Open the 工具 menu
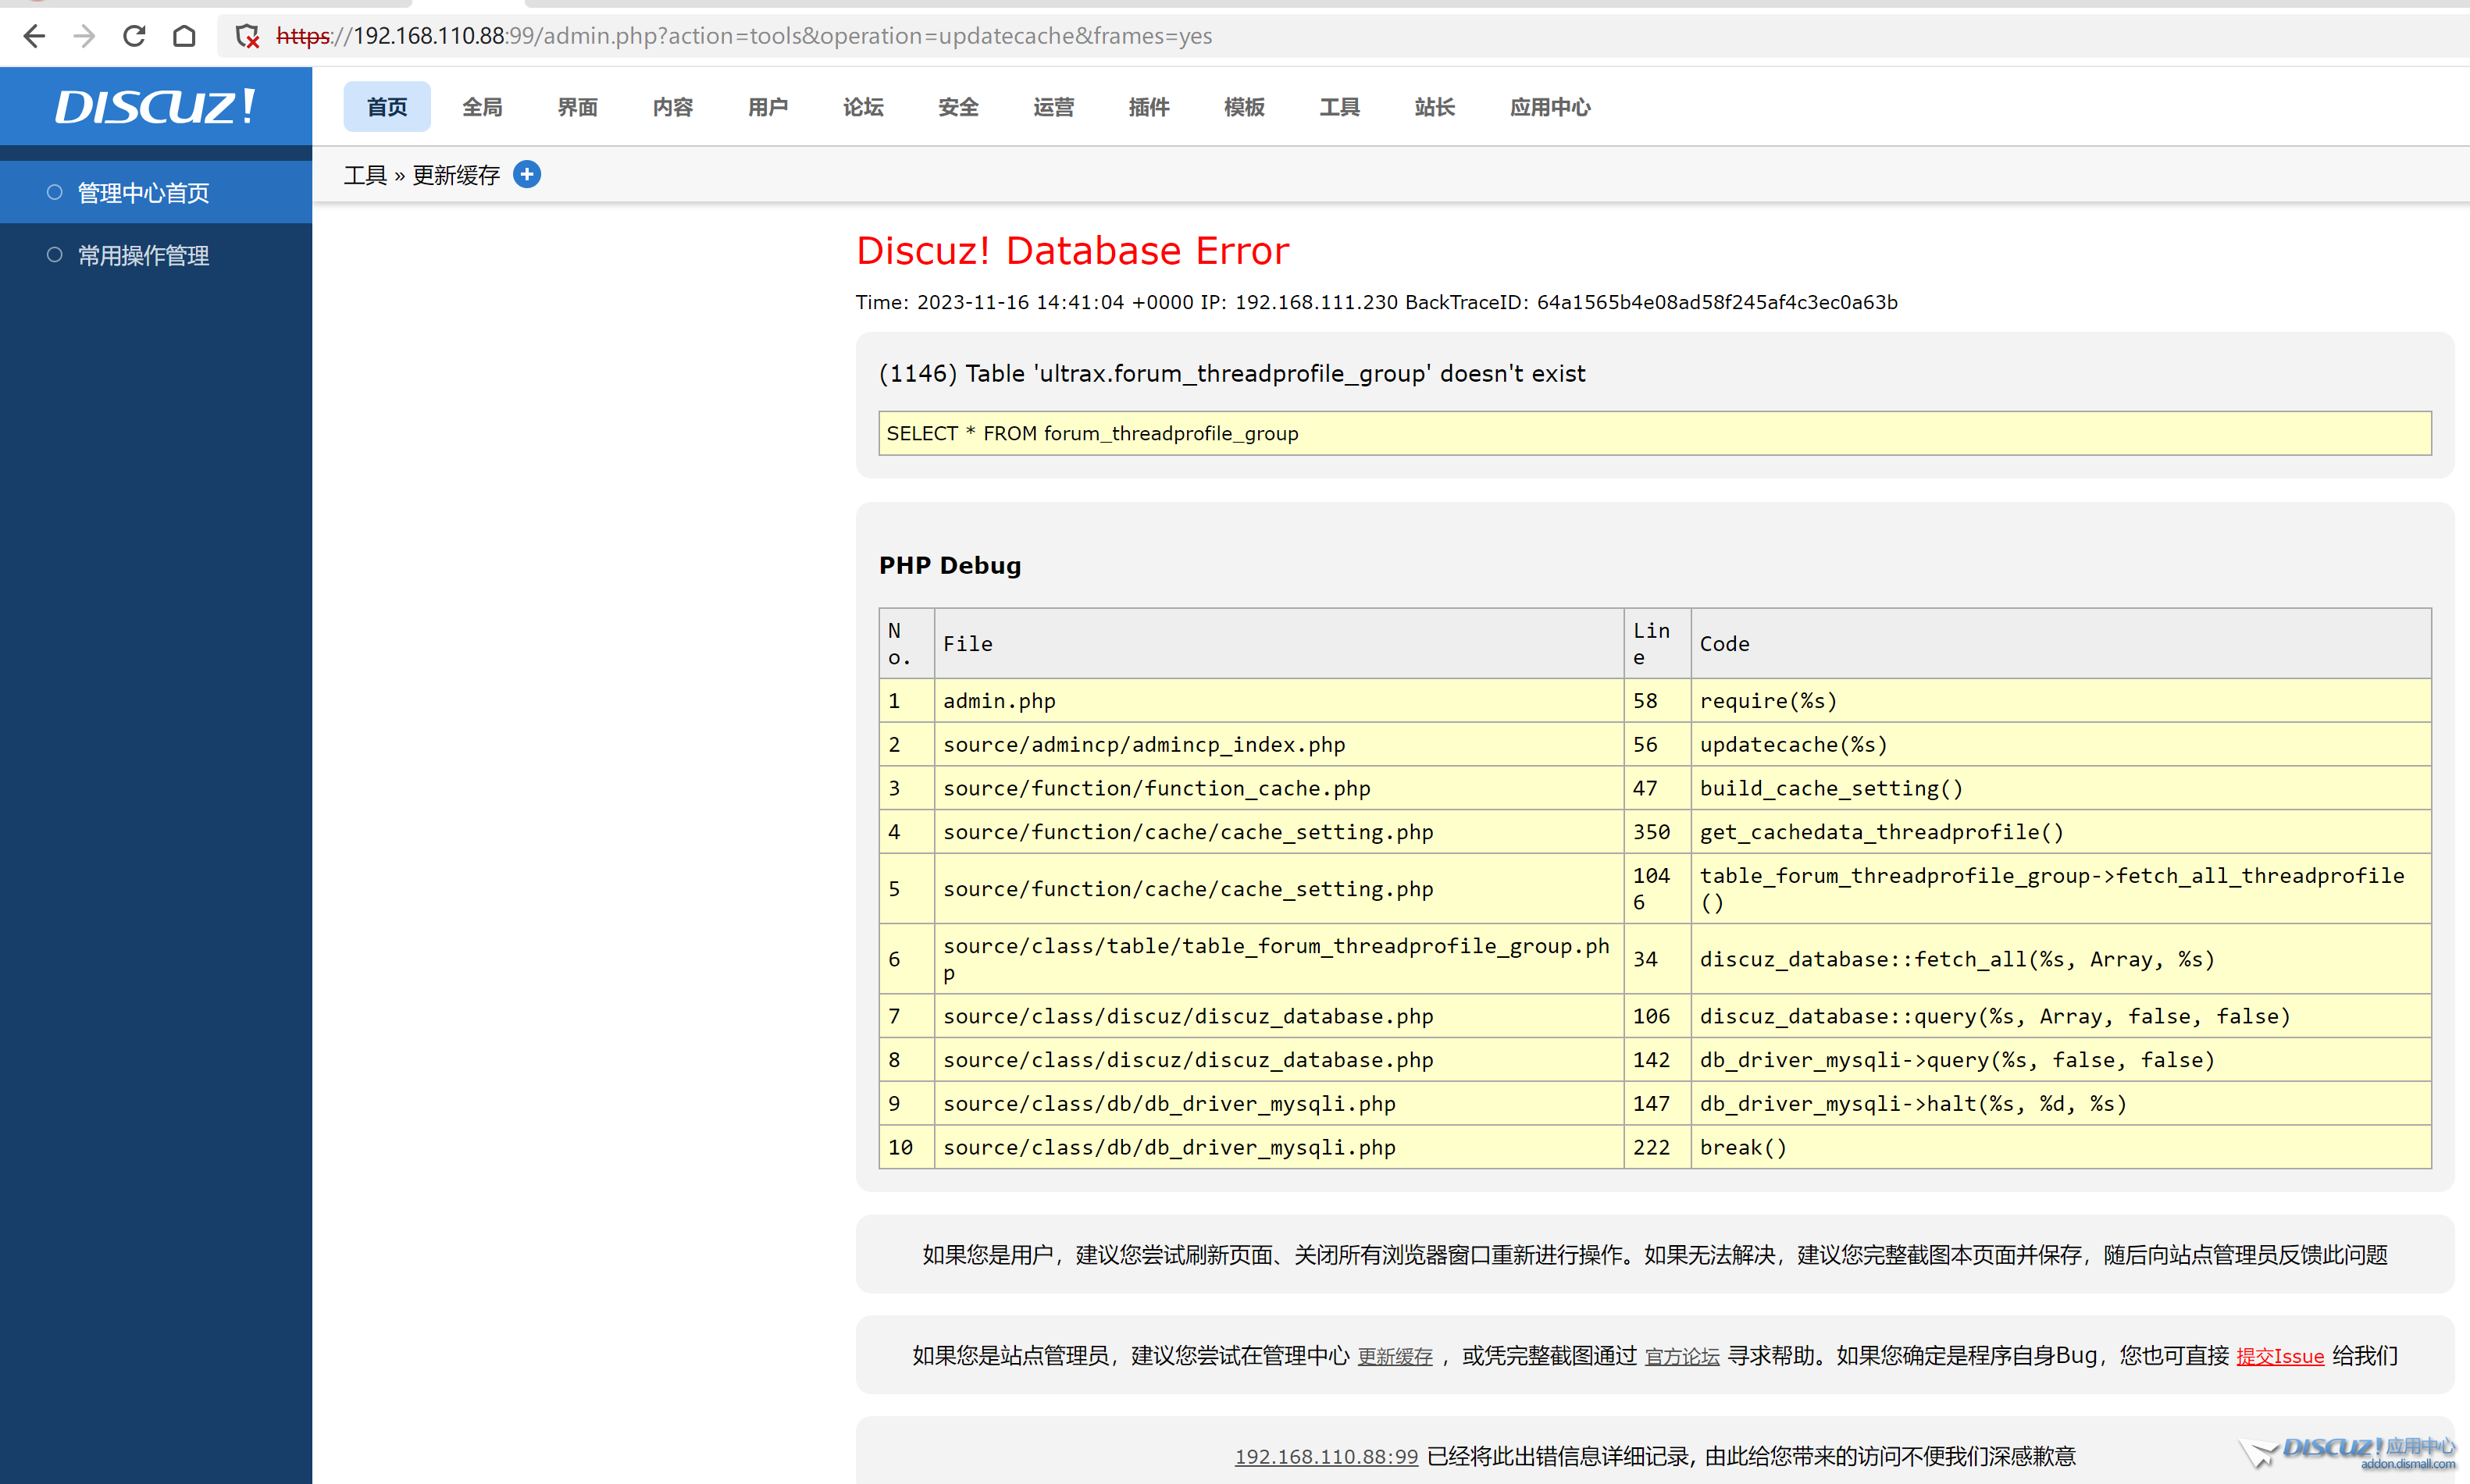The height and width of the screenshot is (1484, 2470). tap(1339, 107)
